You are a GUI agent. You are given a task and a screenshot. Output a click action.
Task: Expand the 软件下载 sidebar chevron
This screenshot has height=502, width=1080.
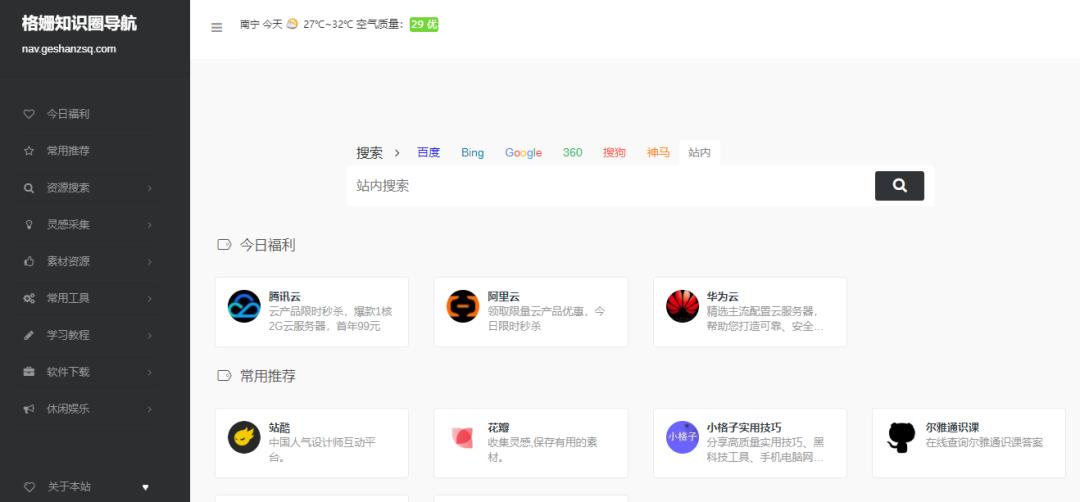click(149, 372)
